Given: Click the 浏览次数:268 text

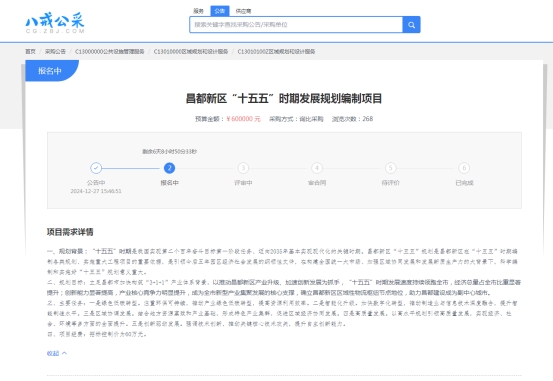Looking at the screenshot, I should point(352,119).
